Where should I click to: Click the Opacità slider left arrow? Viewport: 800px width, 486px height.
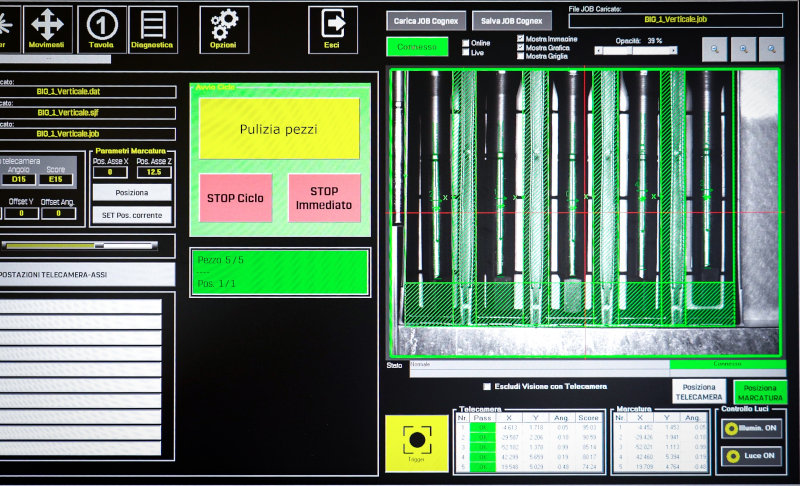click(x=598, y=50)
